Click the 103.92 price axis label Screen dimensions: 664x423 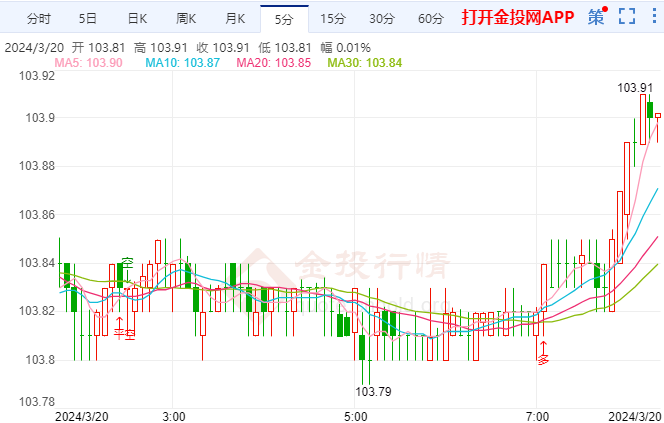pyautogui.click(x=37, y=76)
